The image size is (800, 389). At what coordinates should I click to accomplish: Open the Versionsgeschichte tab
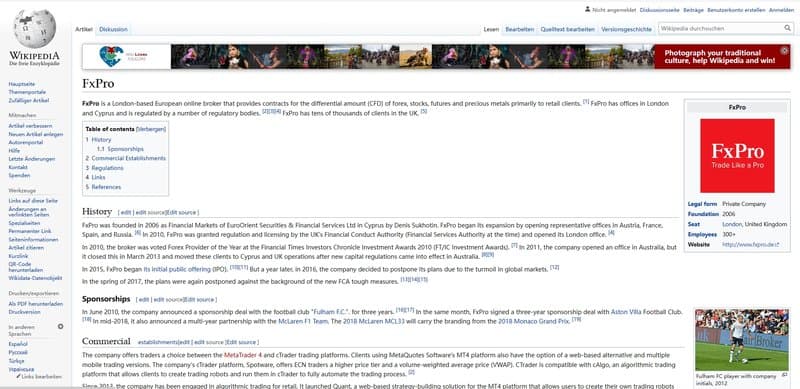pos(627,30)
